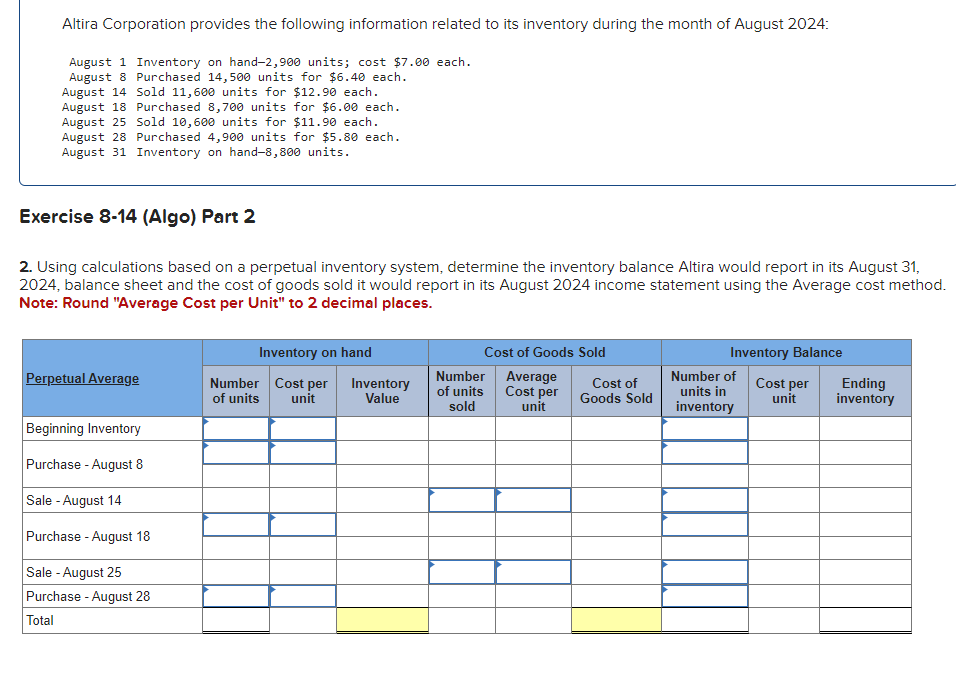Click Beginning Inventory number of units field
Screen dimensions: 956x691
[236, 428]
